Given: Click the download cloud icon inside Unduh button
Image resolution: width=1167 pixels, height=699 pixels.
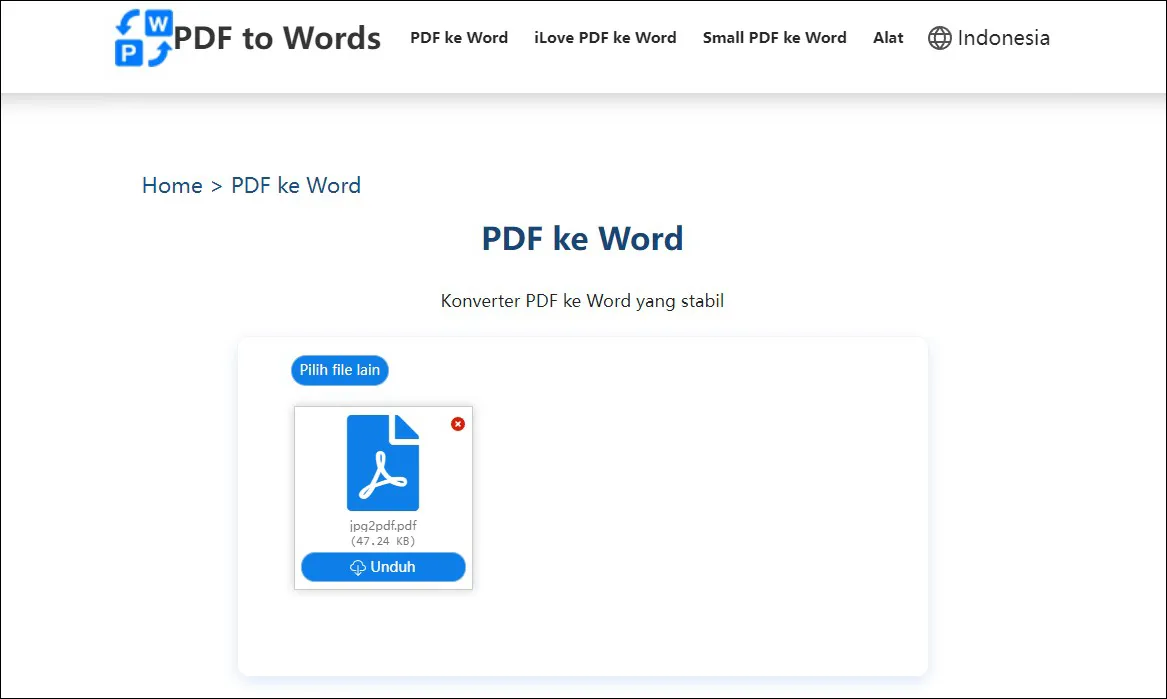Looking at the screenshot, I should coord(358,567).
